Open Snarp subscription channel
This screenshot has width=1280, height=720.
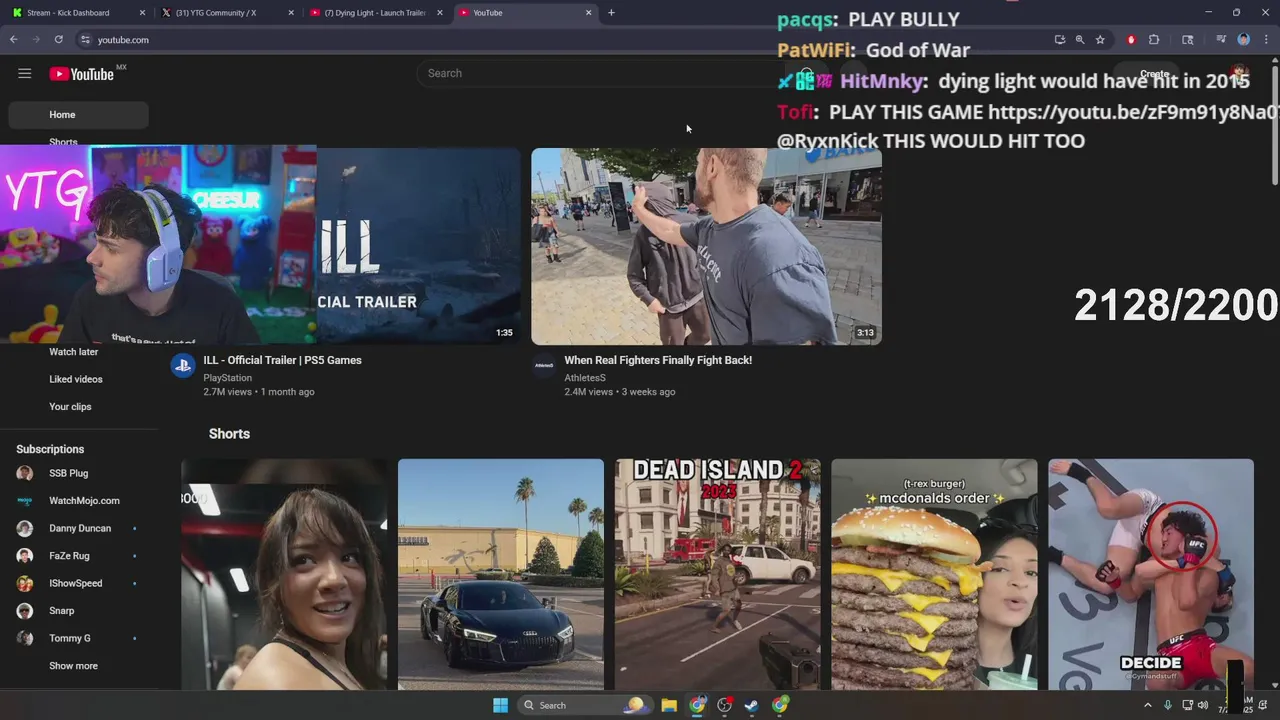(62, 611)
